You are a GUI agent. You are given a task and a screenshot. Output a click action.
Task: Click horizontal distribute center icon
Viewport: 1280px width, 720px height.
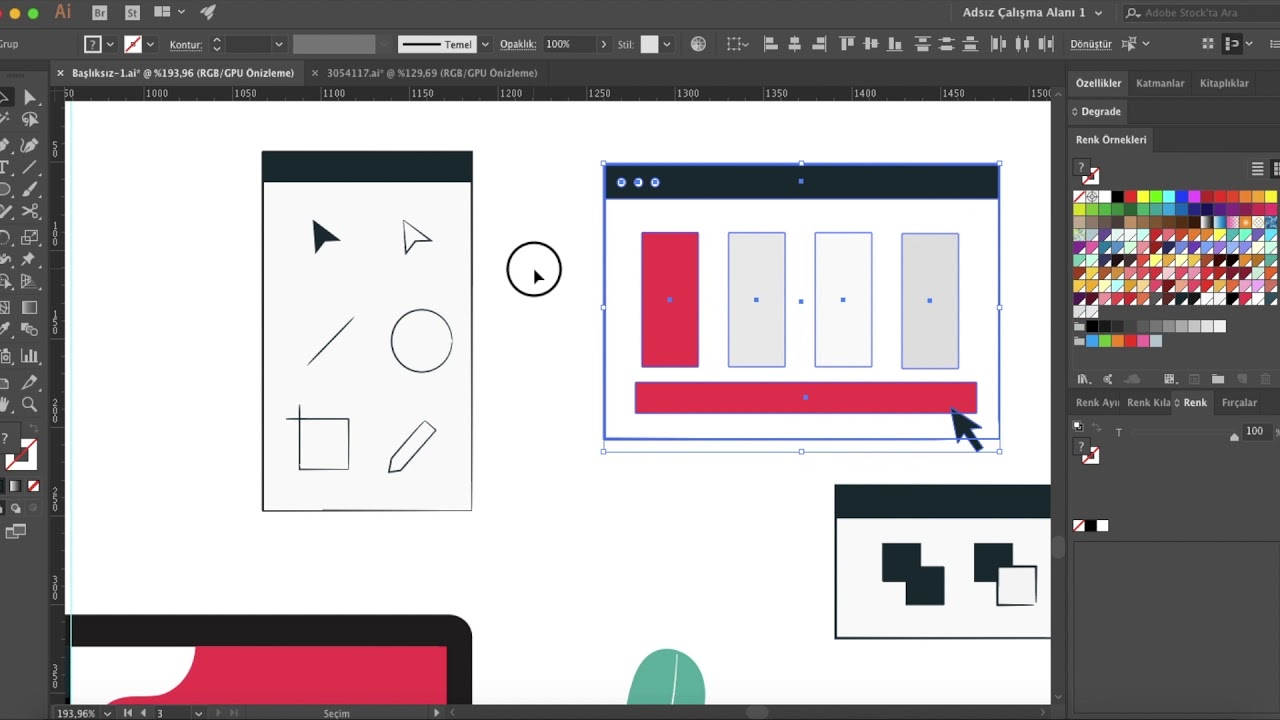[1022, 44]
